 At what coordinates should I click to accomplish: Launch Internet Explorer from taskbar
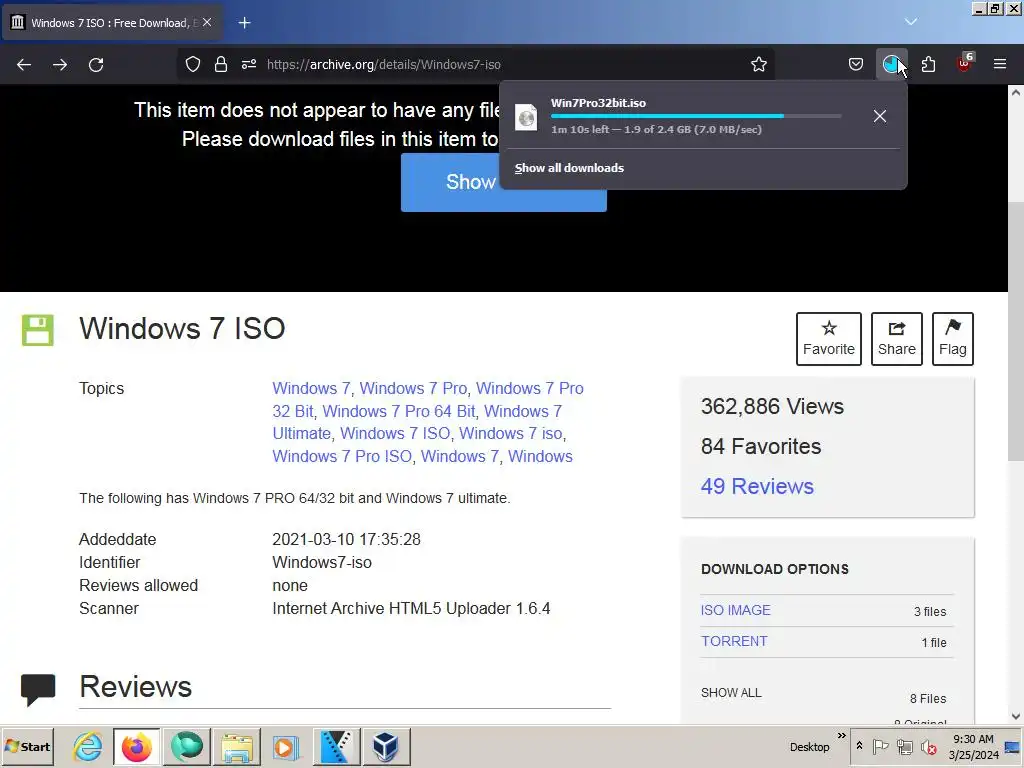click(87, 746)
